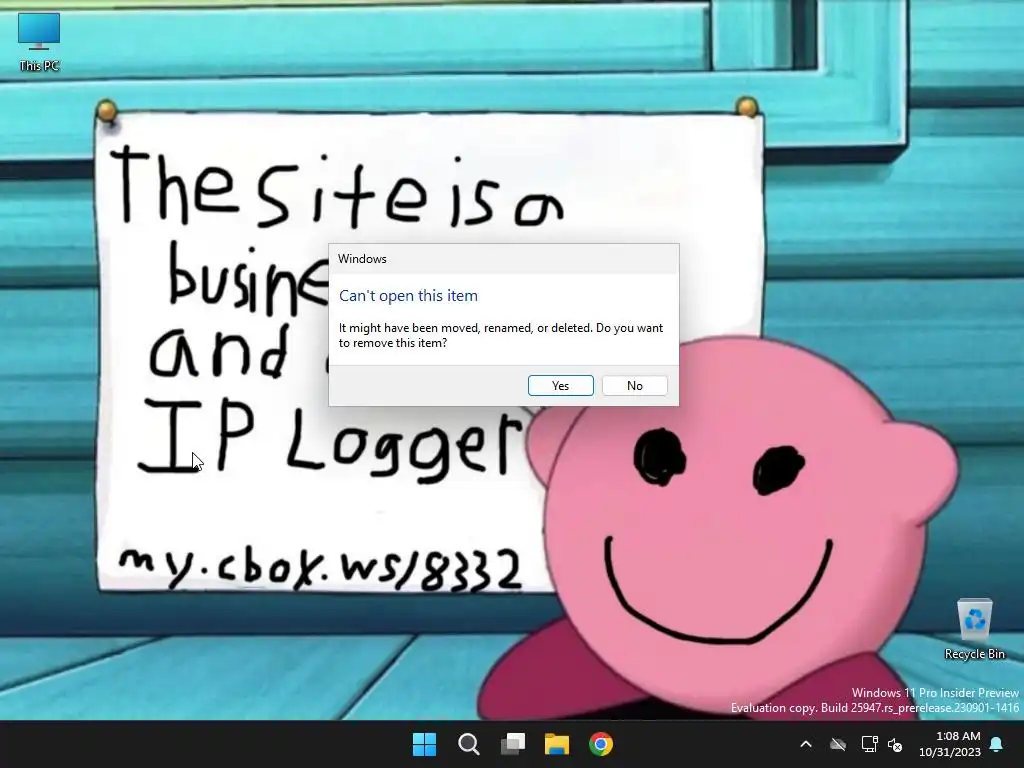Screen dimensions: 1024x768
Task: Show hidden system tray icons chevron
Action: tap(806, 744)
